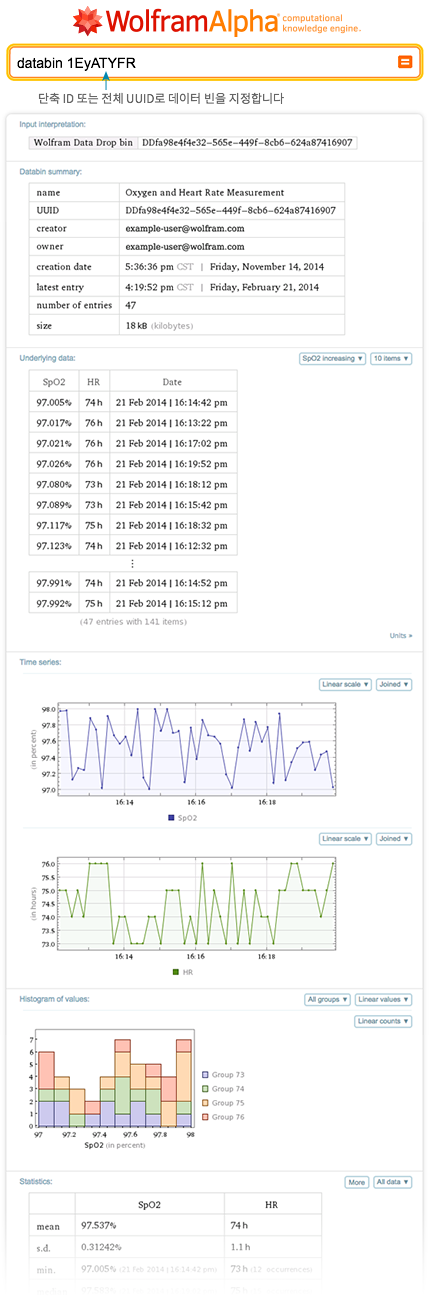
Task: Click the owner row's example-user@wolfram.com
Action: click(185, 248)
